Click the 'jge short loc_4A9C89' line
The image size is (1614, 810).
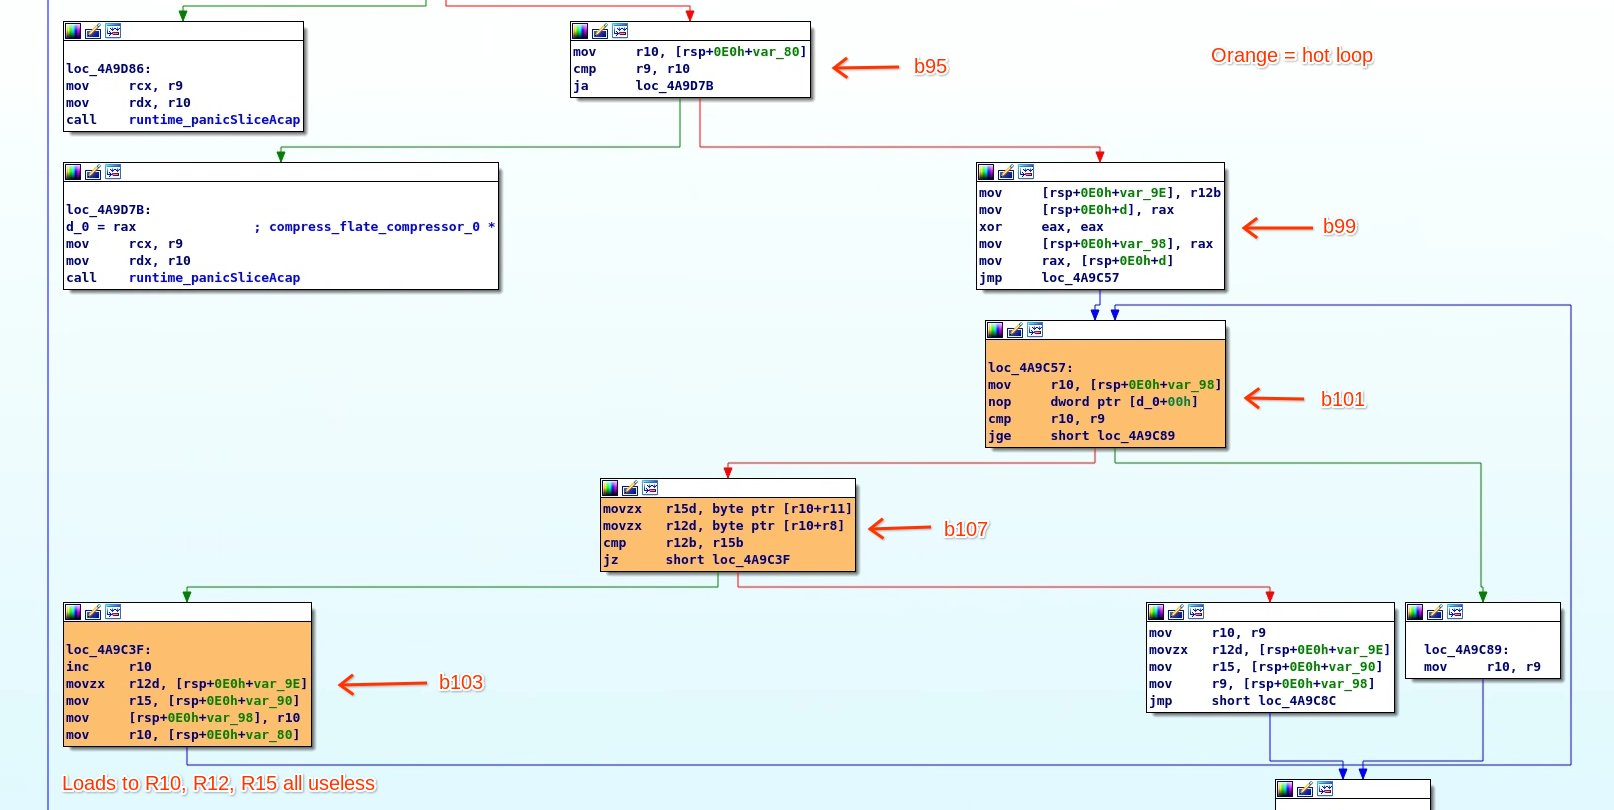tap(1081, 436)
